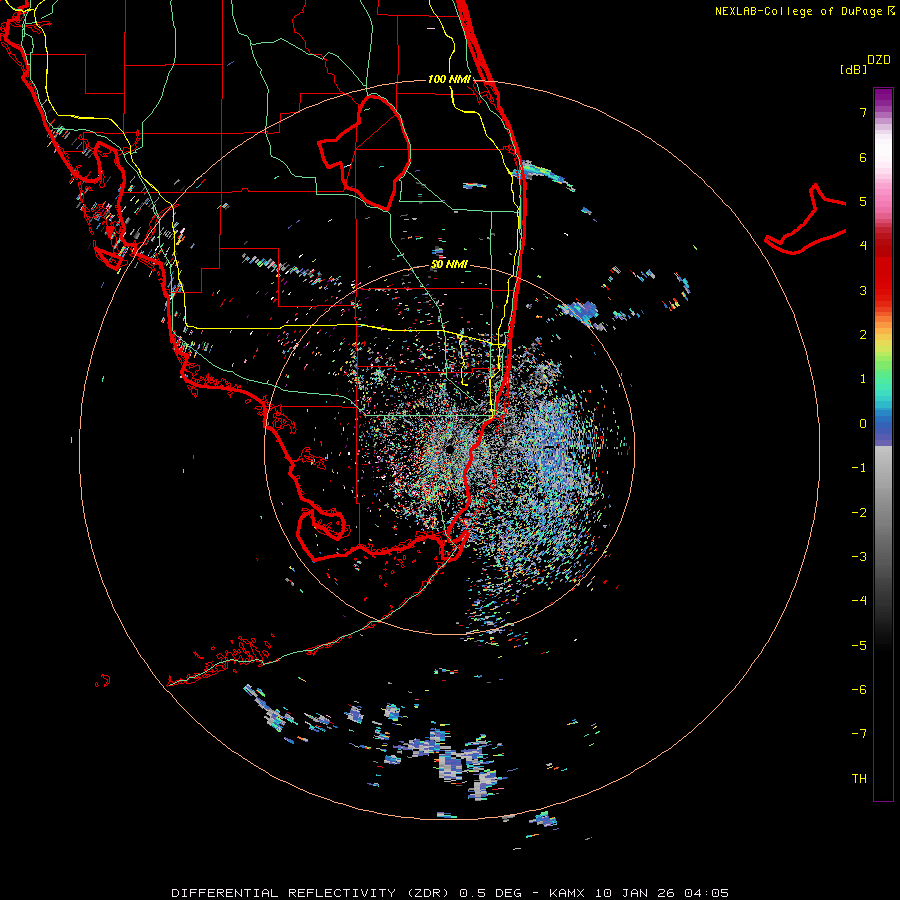Click the radar site center dot
Viewport: 900px width, 900px height.
pos(449,449)
